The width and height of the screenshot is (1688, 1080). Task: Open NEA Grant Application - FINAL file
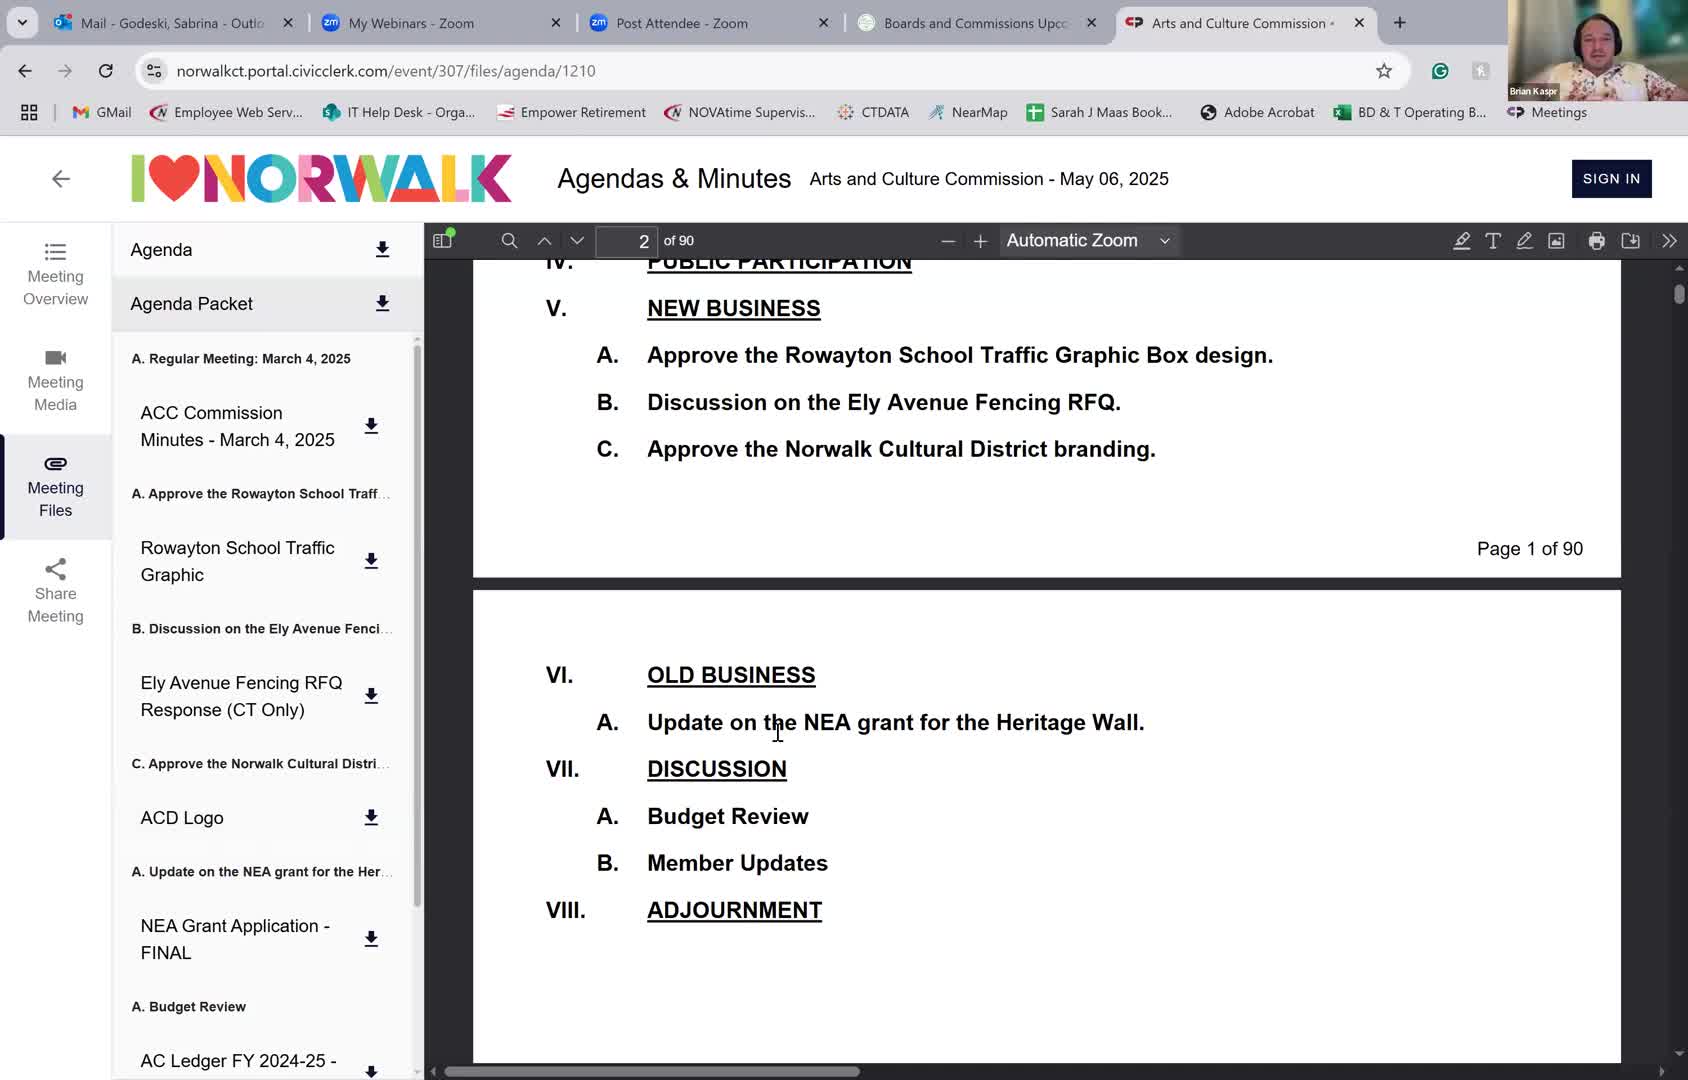[235, 939]
